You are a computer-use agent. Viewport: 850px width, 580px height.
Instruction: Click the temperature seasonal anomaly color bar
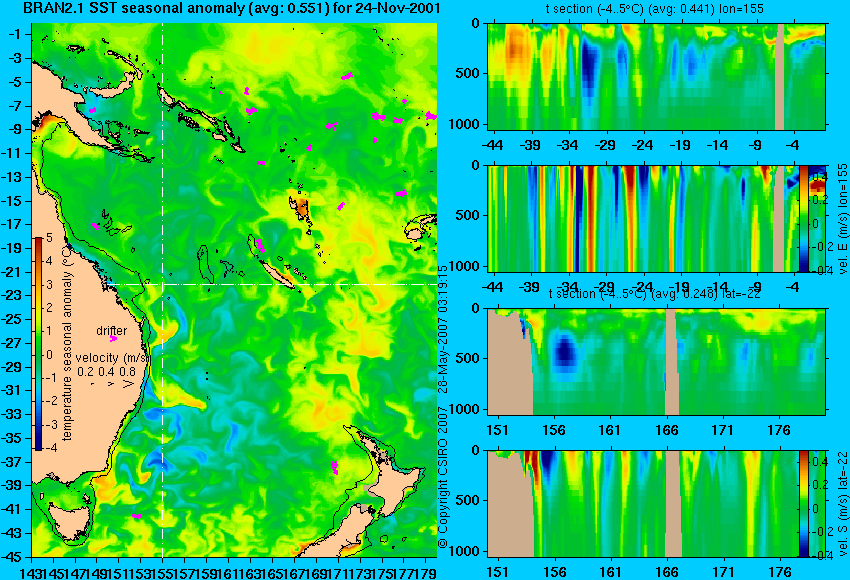click(38, 344)
